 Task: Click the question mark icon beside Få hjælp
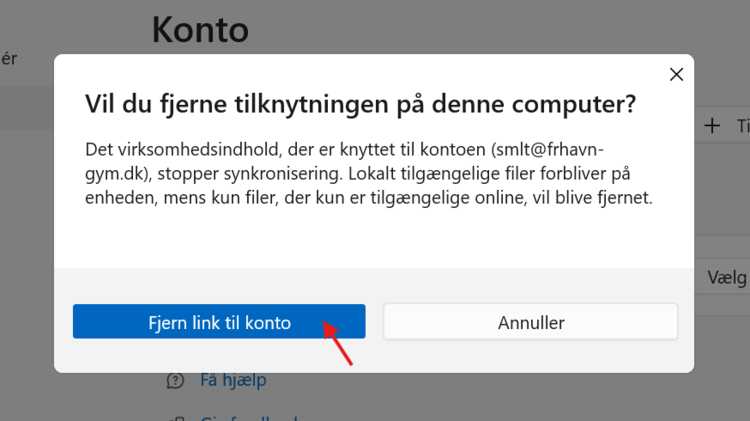point(176,380)
